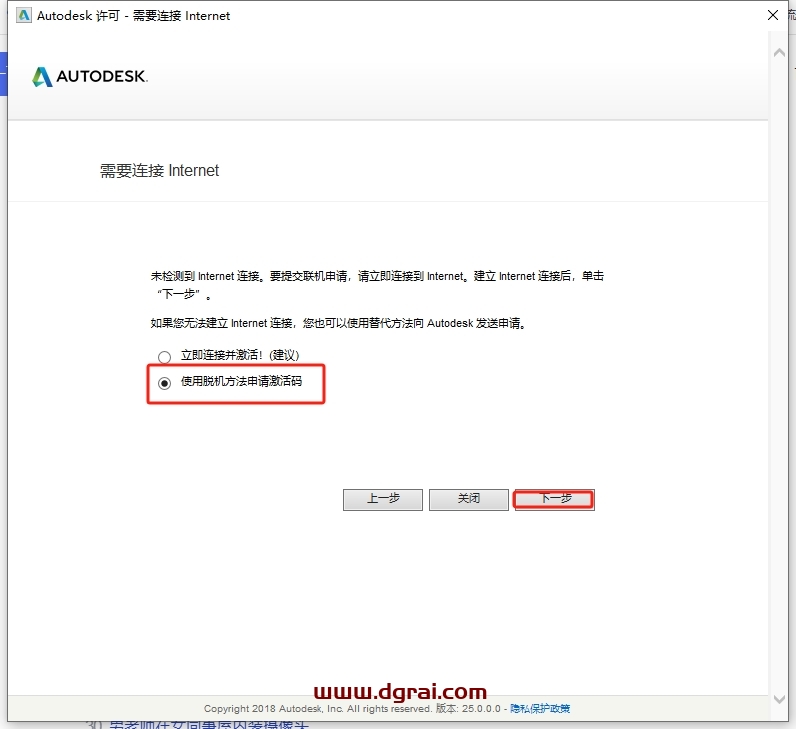Click the 关闭 button
This screenshot has height=729, width=796.
(469, 500)
